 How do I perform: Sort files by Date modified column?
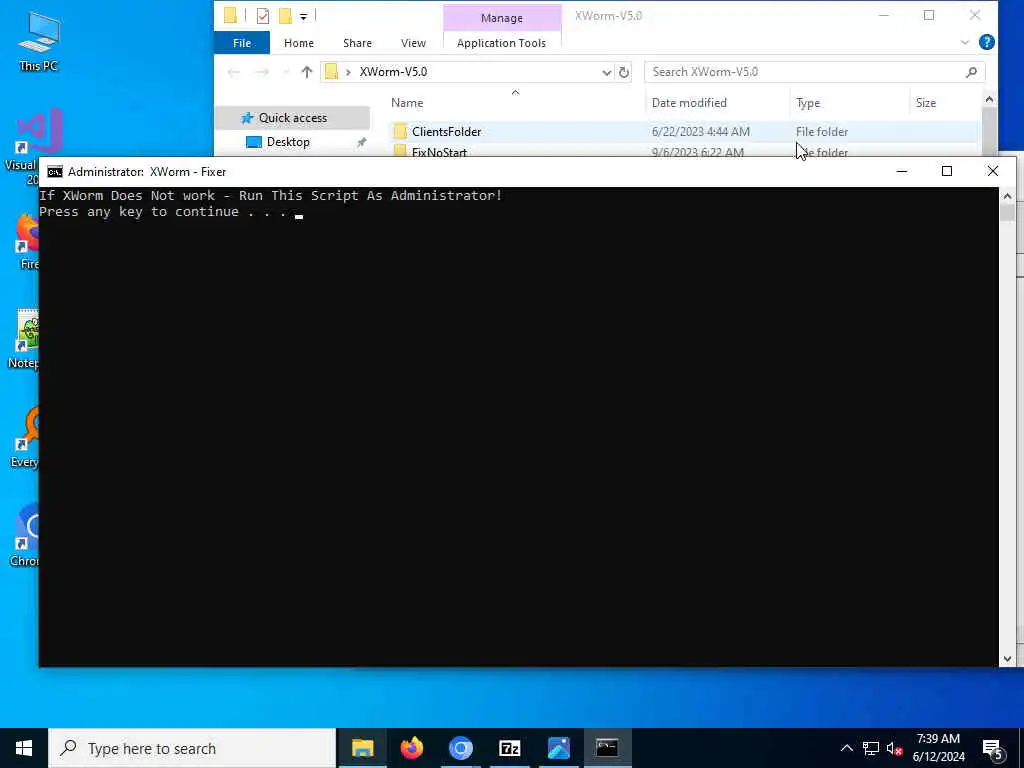click(x=688, y=103)
